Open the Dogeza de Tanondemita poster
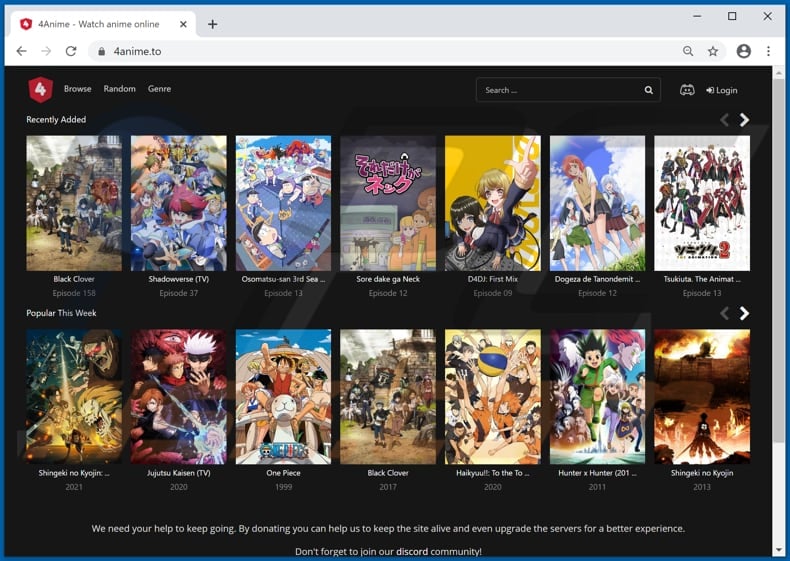This screenshot has height=561, width=790. pos(597,203)
